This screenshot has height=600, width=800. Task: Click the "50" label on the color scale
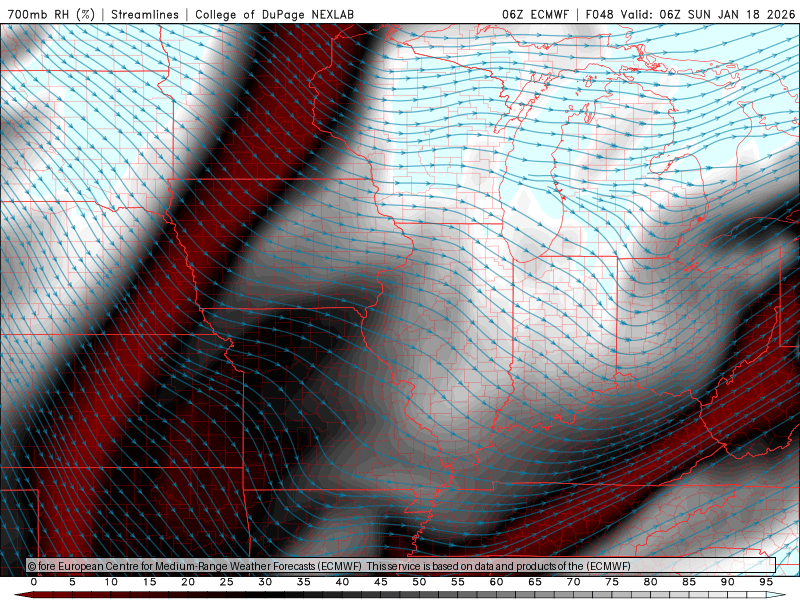pyautogui.click(x=419, y=582)
